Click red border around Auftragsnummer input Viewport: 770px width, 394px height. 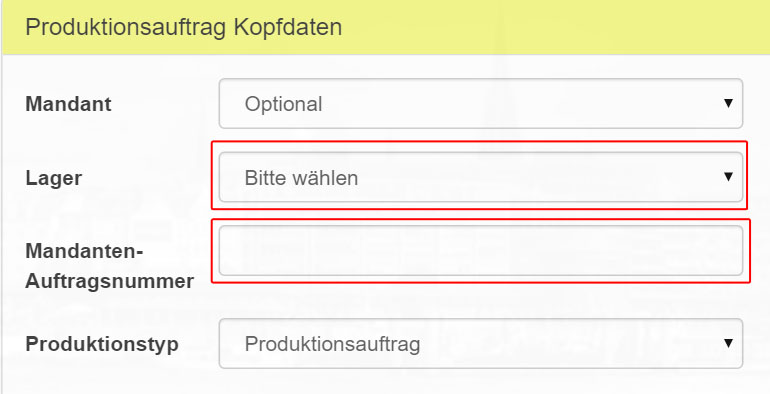click(x=481, y=220)
